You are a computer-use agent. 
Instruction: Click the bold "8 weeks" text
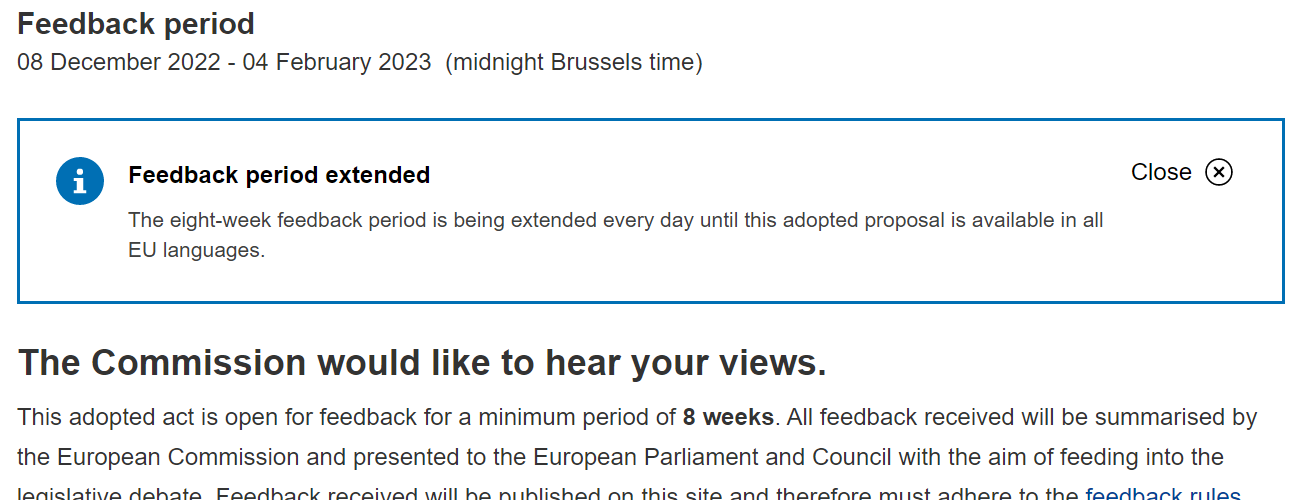tap(728, 417)
